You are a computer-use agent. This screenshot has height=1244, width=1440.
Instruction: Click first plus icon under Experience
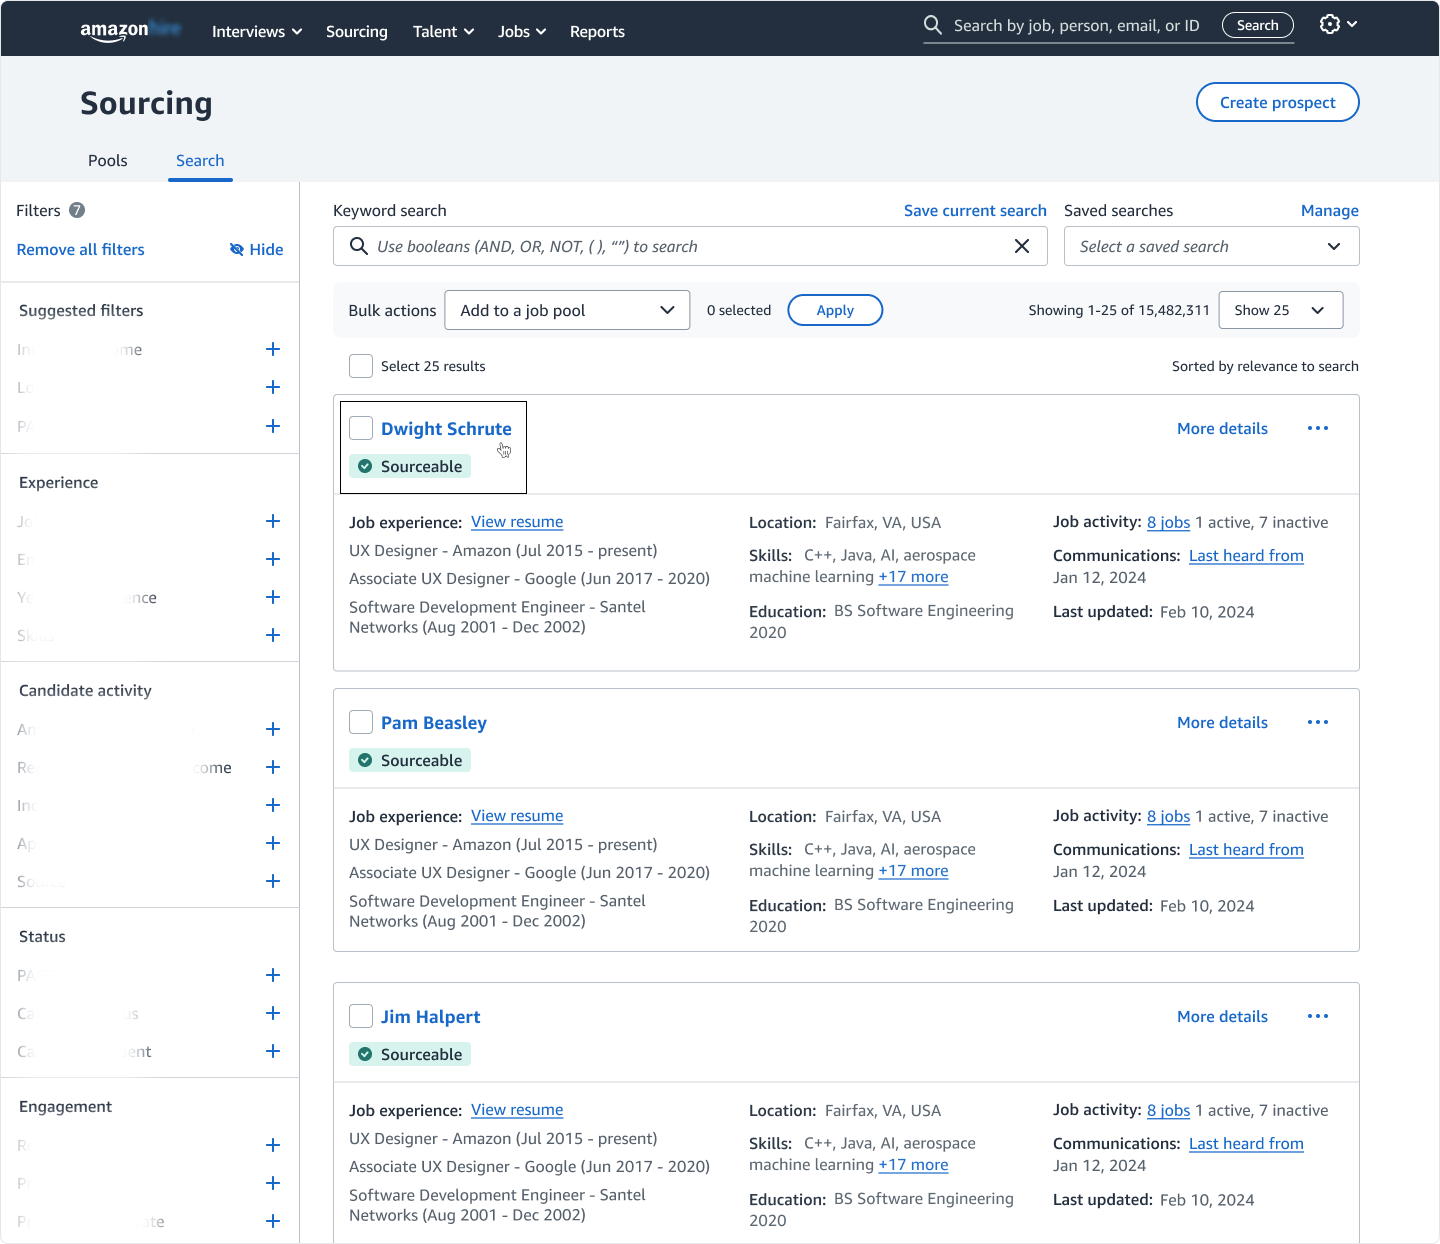point(273,521)
